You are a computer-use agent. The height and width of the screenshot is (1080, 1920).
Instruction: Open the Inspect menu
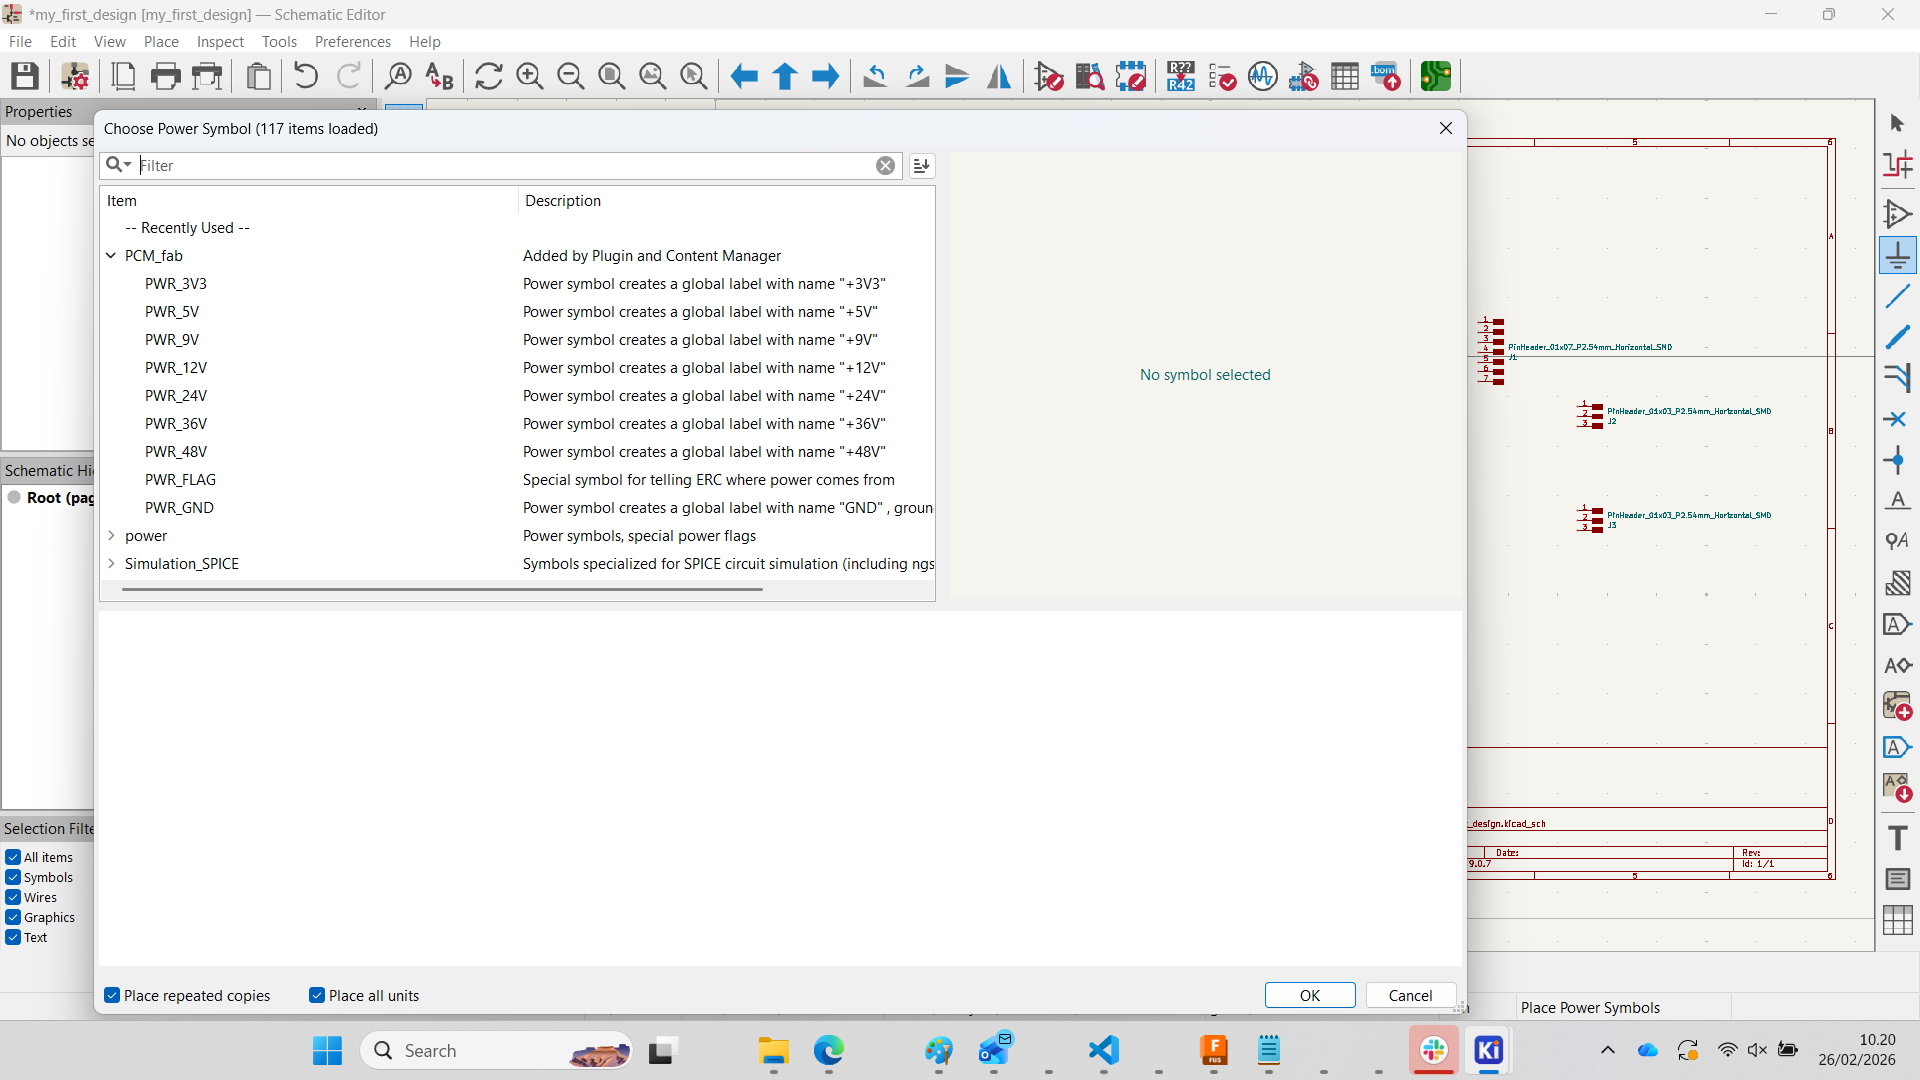(x=220, y=42)
